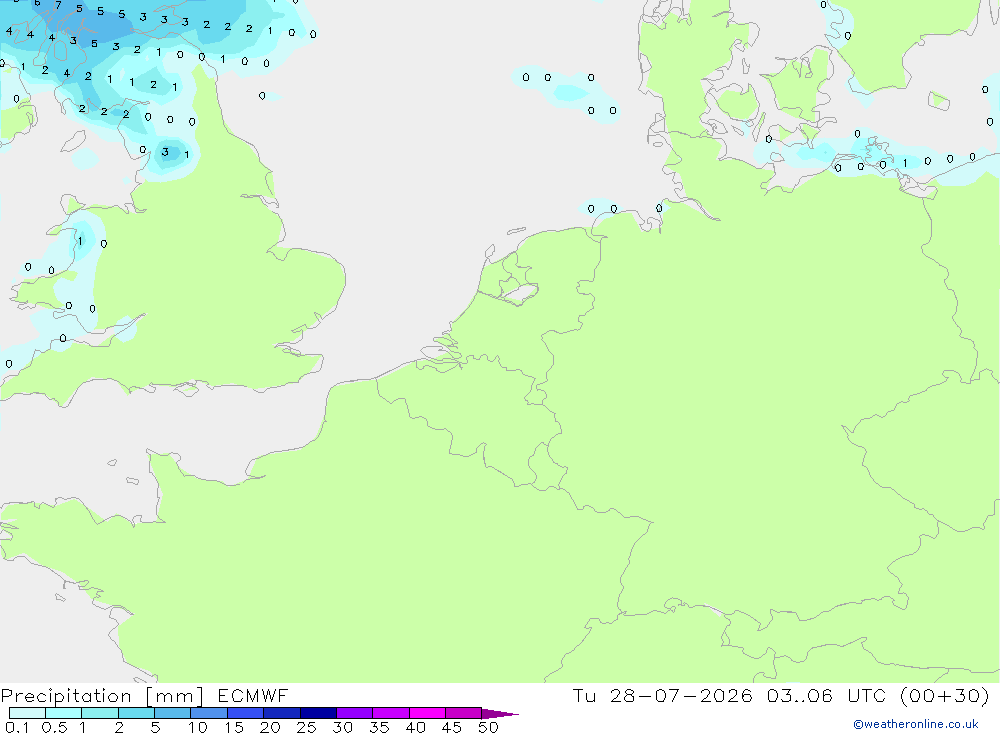This screenshot has height=733, width=1000.
Task: Click the purple arrow tip ending the legend
Action: [x=500, y=714]
